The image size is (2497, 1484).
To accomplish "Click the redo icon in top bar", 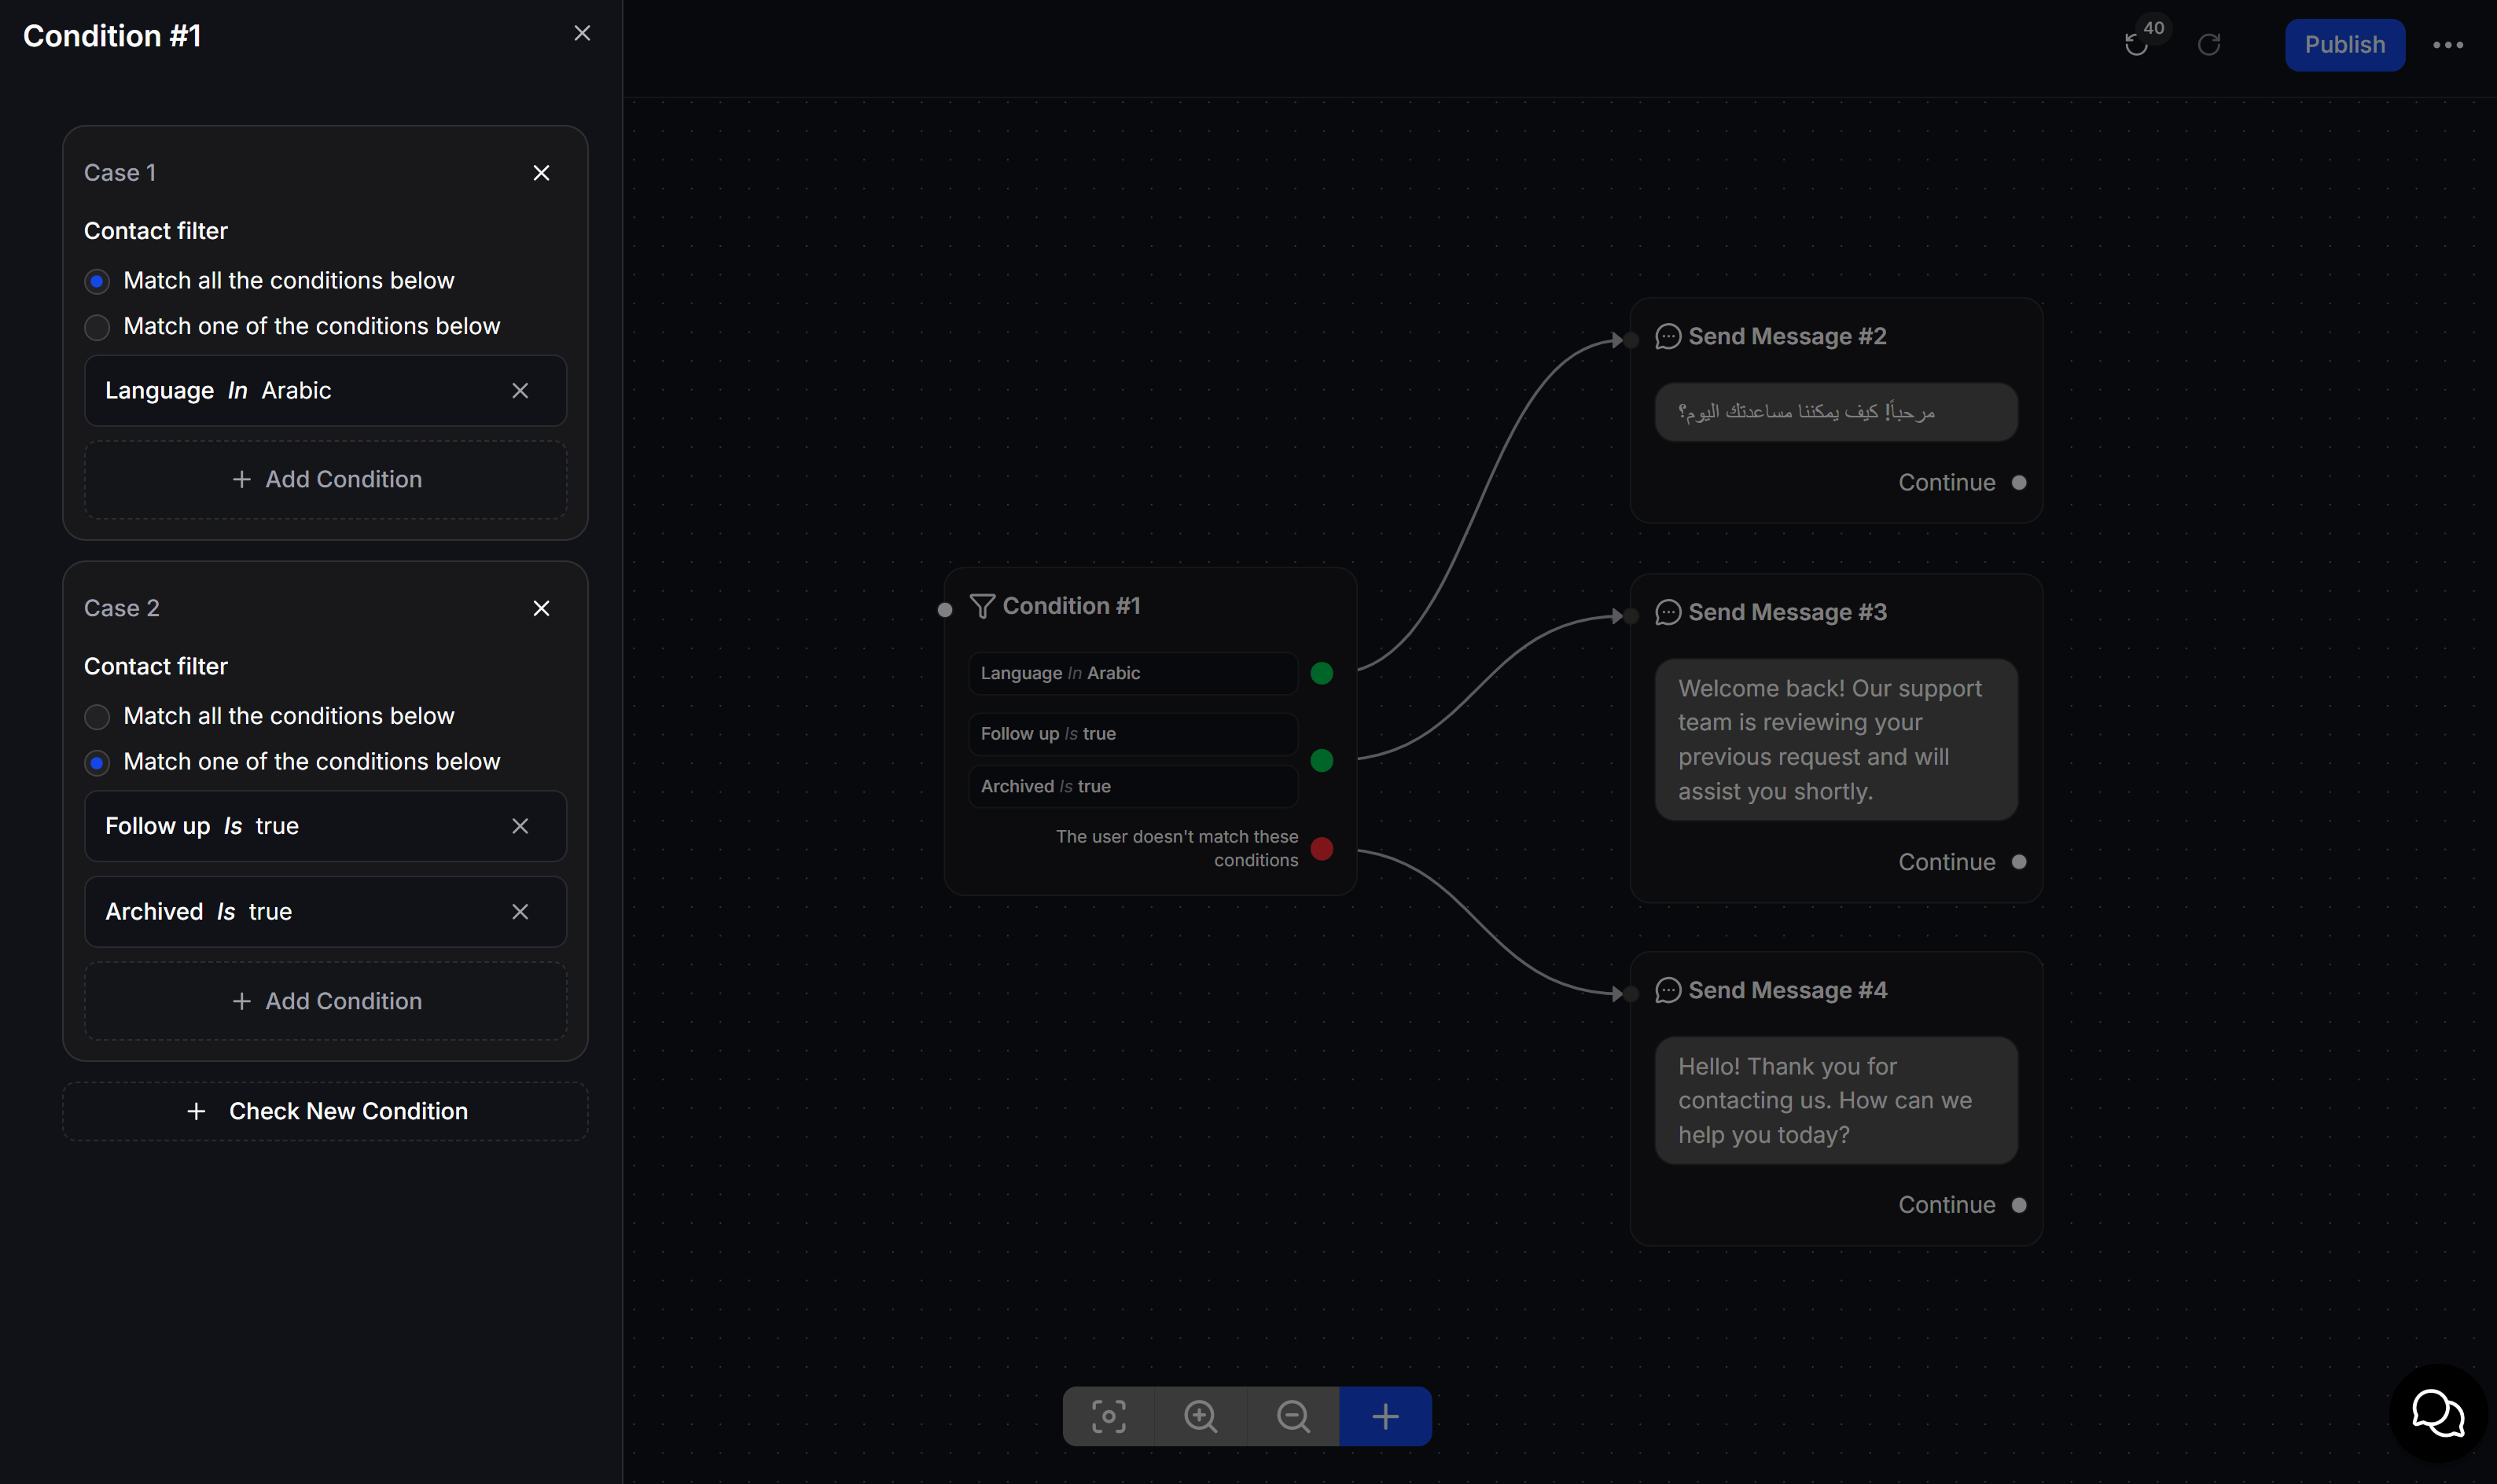I will (x=2208, y=45).
